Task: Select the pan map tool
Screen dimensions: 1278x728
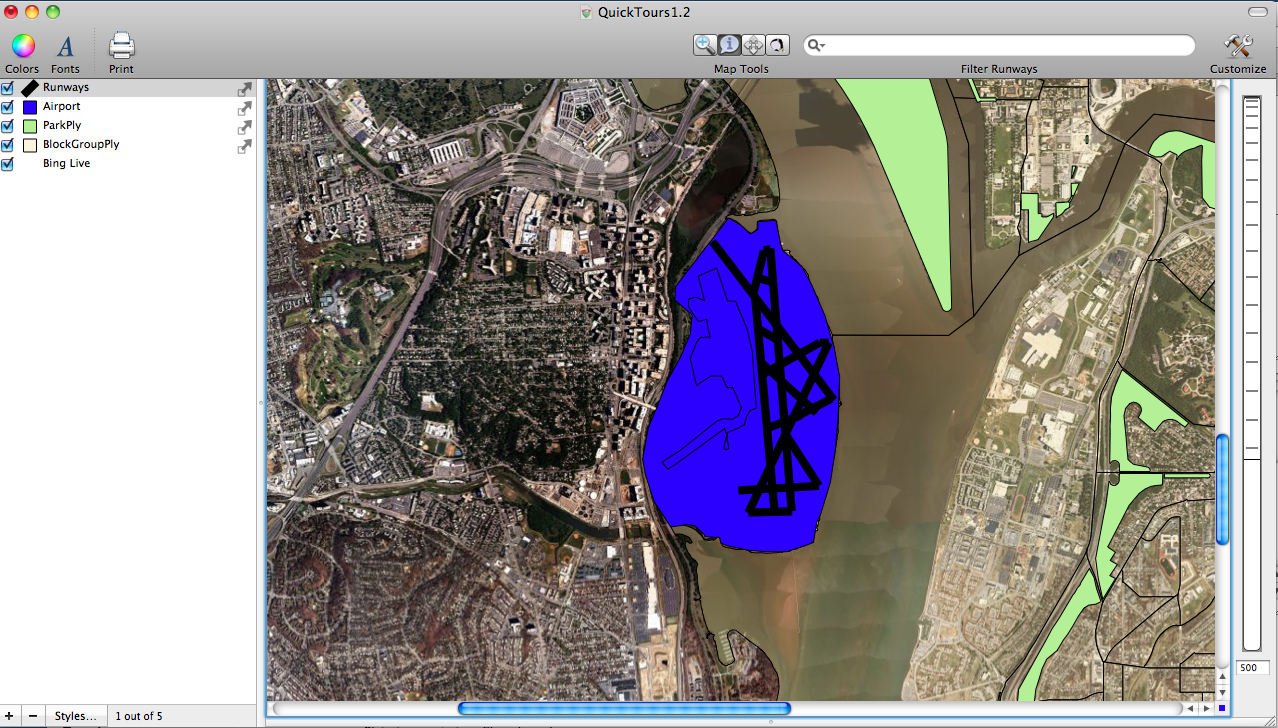Action: [x=753, y=45]
